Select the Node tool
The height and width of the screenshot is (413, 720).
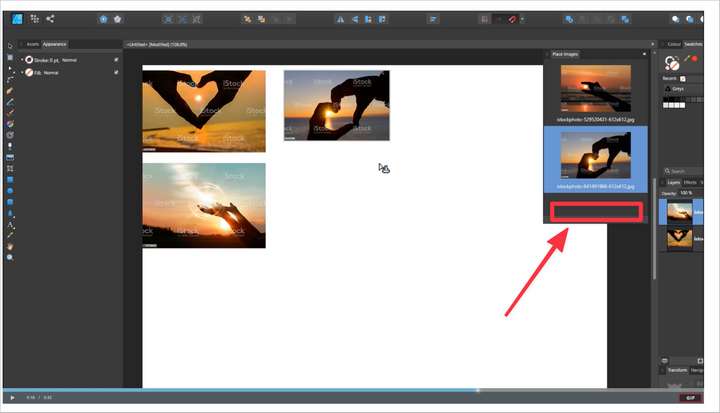click(10, 69)
